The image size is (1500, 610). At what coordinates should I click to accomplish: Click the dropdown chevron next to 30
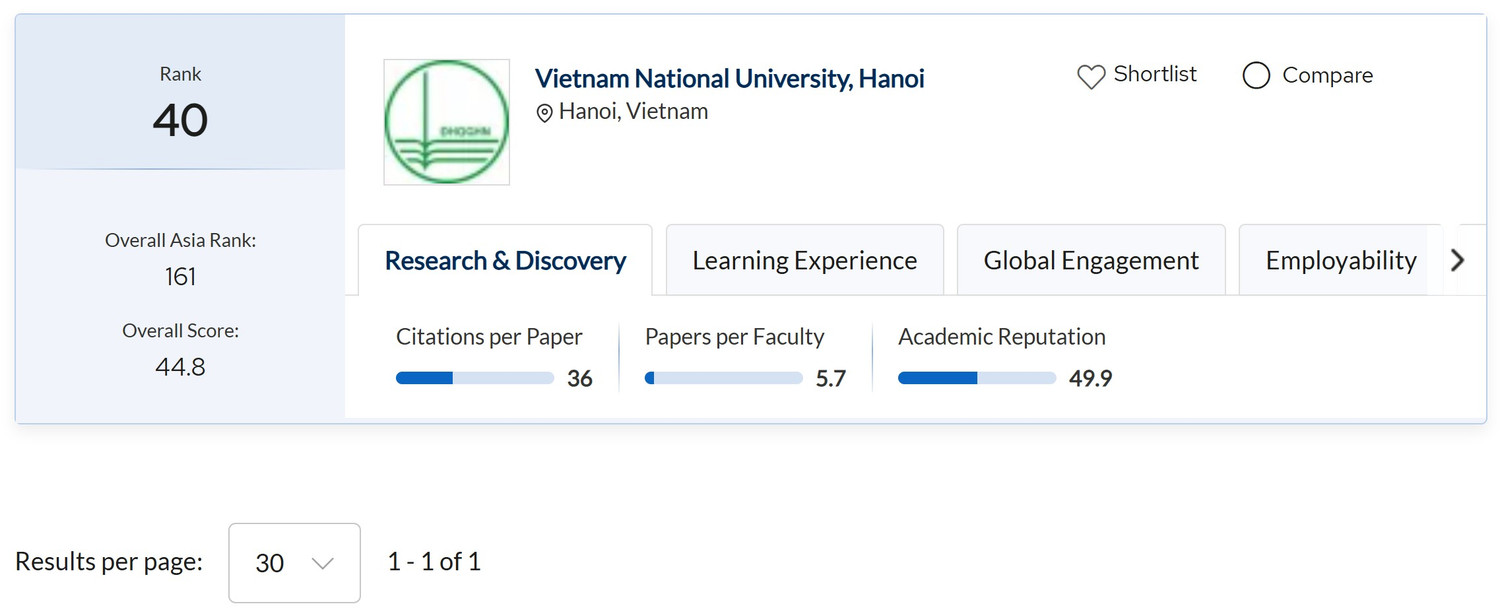coord(322,563)
